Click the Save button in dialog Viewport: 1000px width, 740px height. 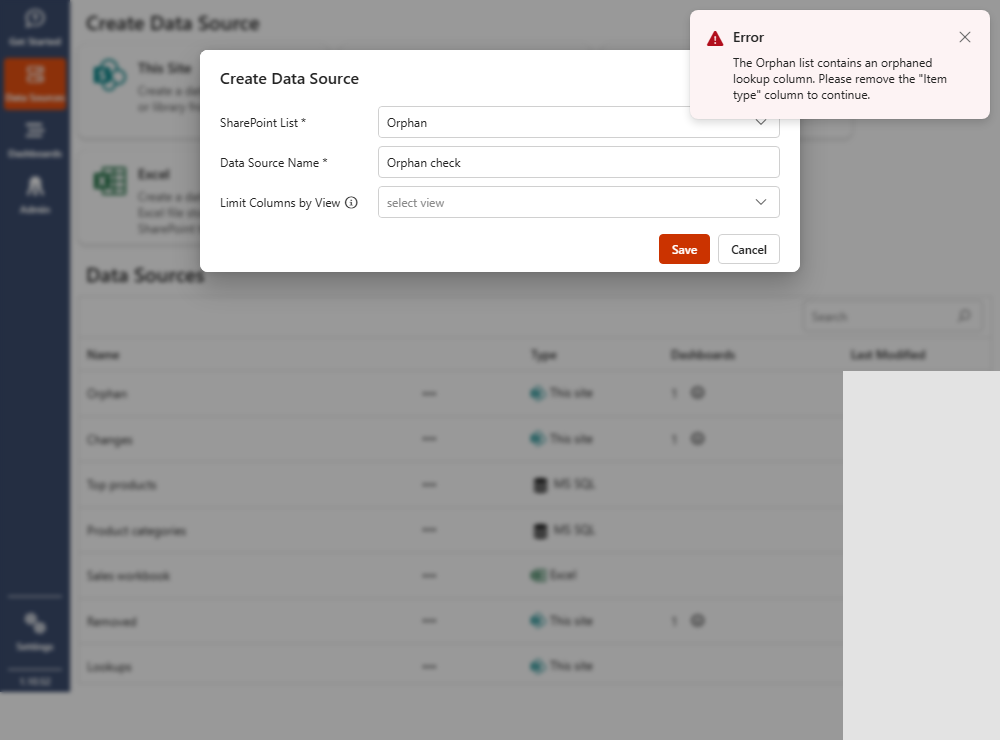[x=684, y=249]
